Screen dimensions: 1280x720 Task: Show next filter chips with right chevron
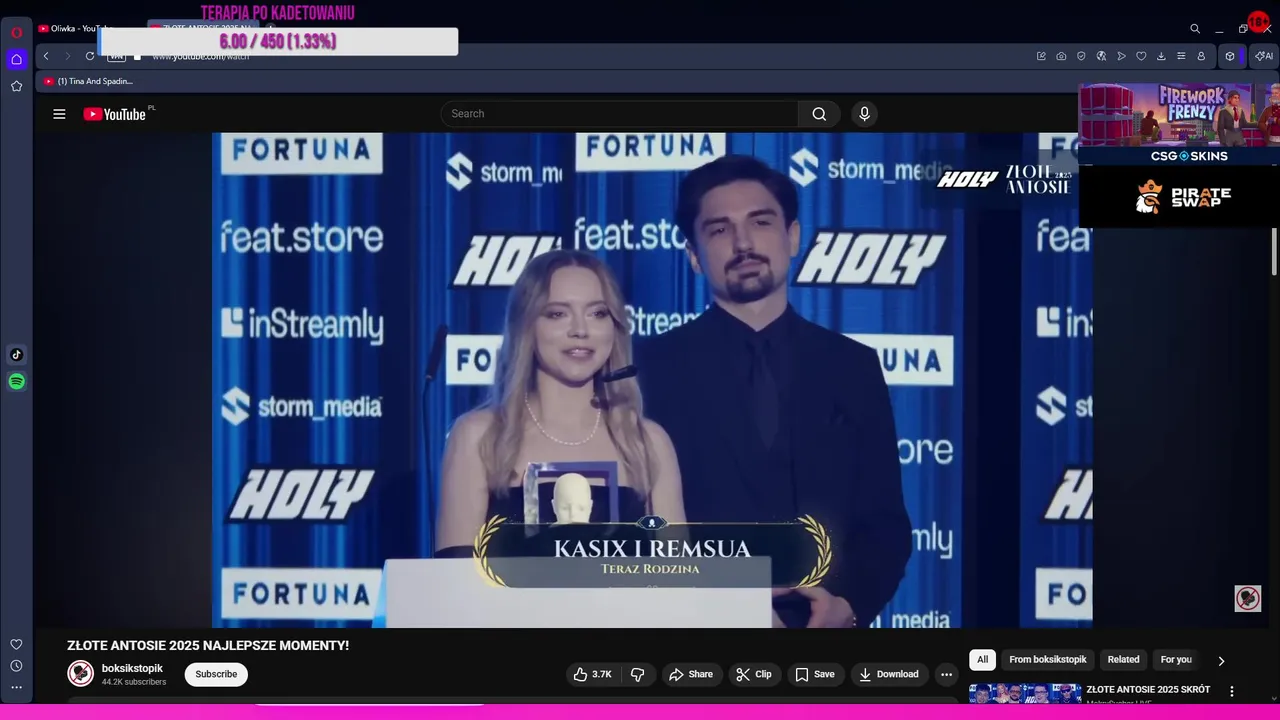click(1221, 660)
